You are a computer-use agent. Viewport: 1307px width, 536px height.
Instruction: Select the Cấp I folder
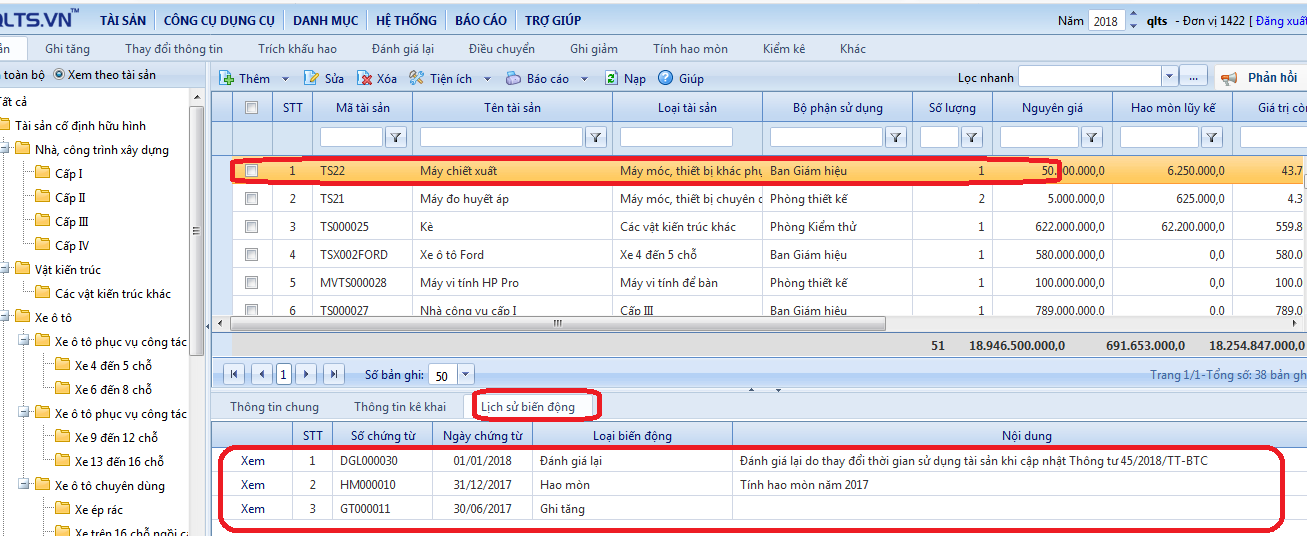click(59, 174)
